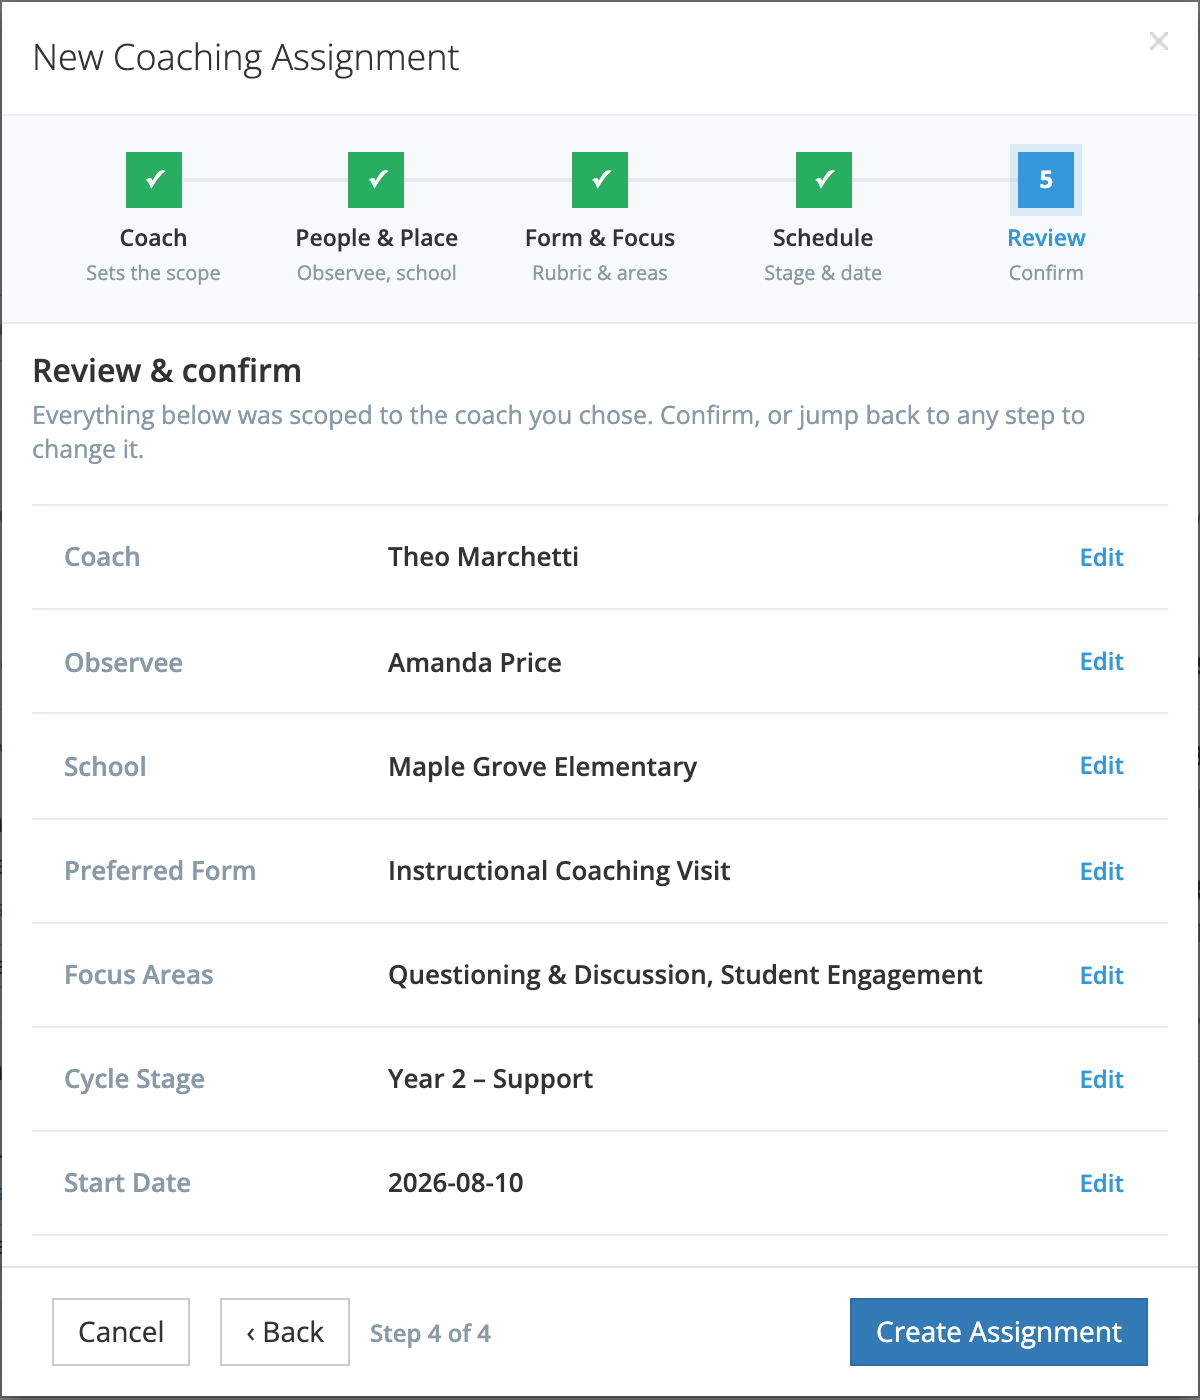This screenshot has height=1400, width=1200.
Task: Click the Observee, school subtitle
Action: [377, 273]
